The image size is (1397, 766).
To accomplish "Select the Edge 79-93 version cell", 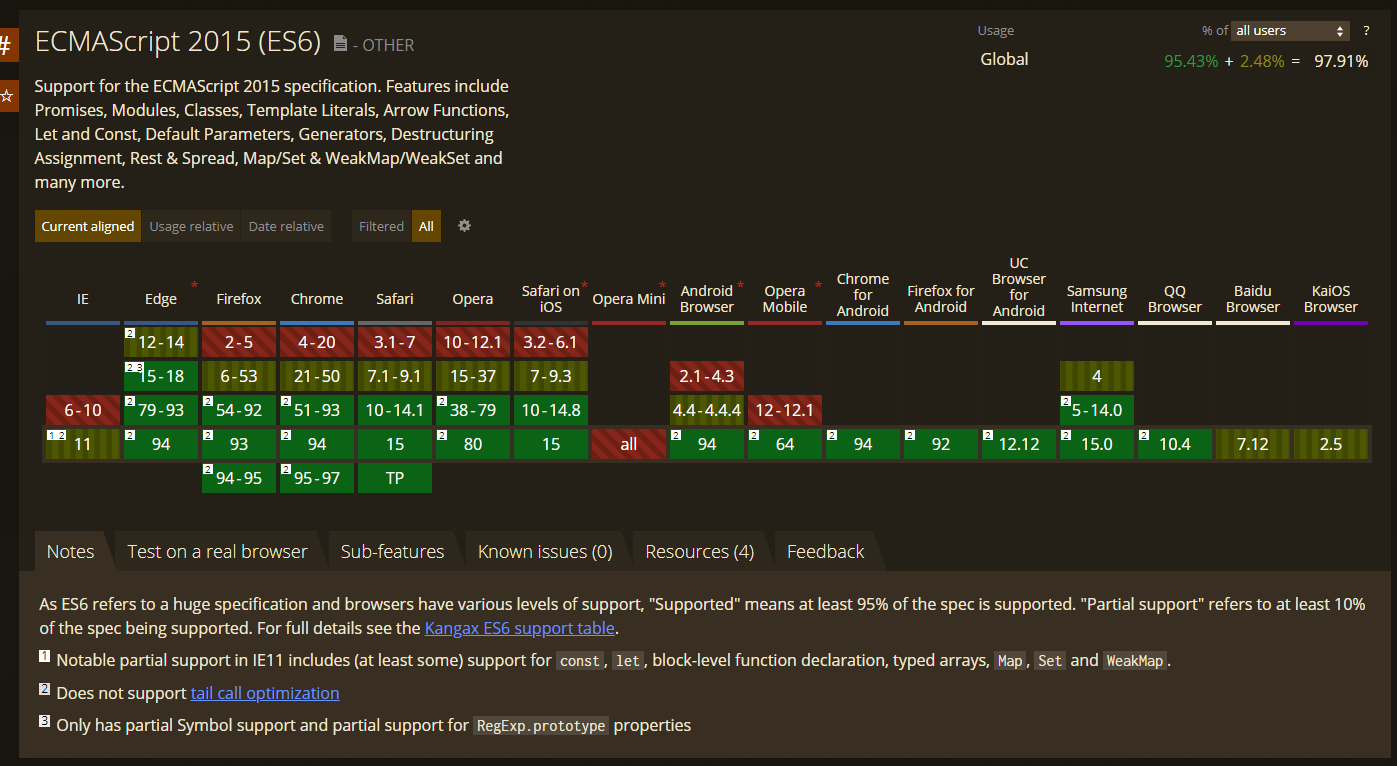I will coord(161,410).
